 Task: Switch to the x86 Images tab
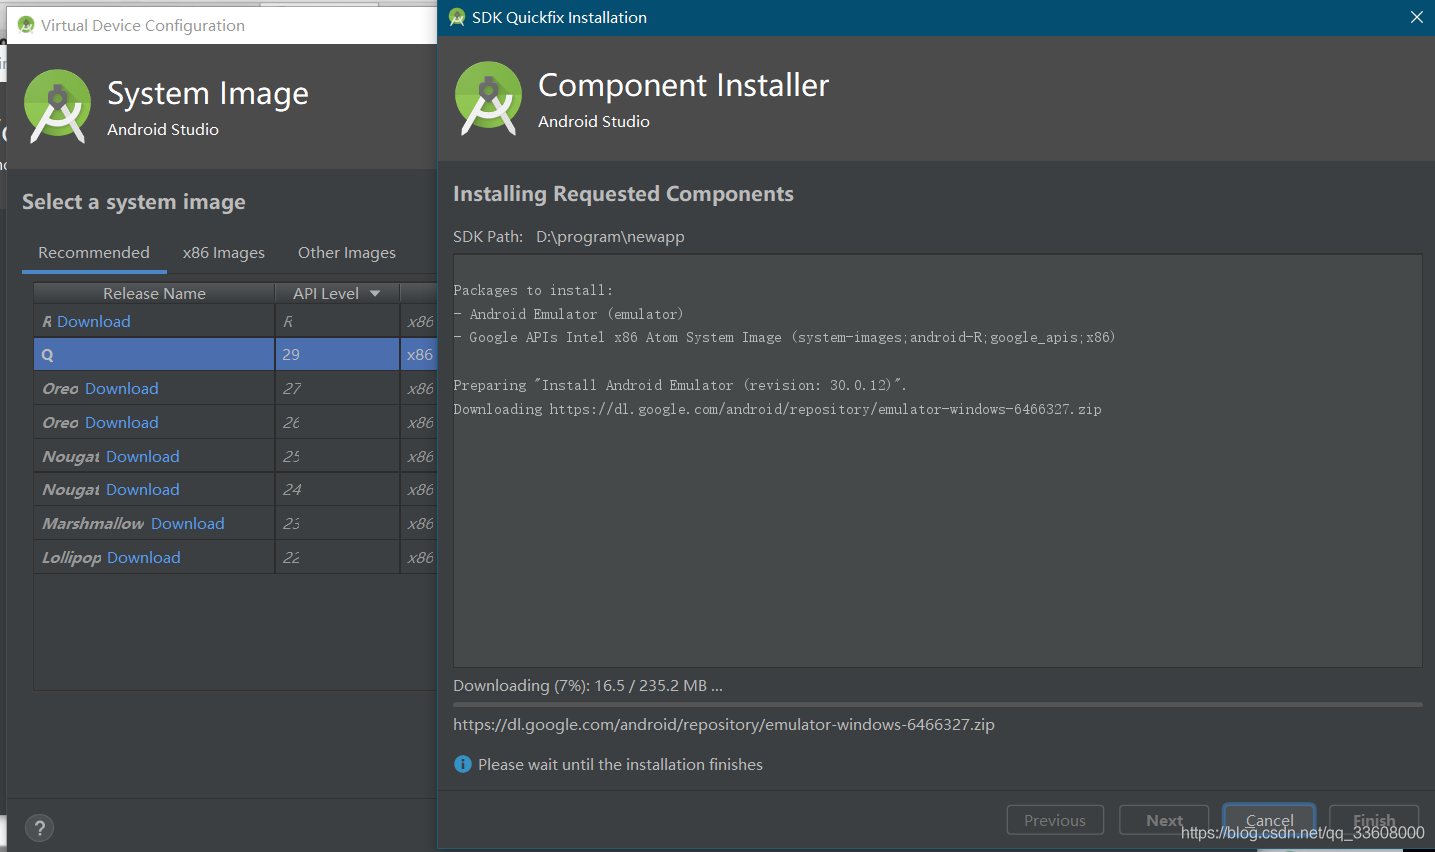(x=224, y=252)
